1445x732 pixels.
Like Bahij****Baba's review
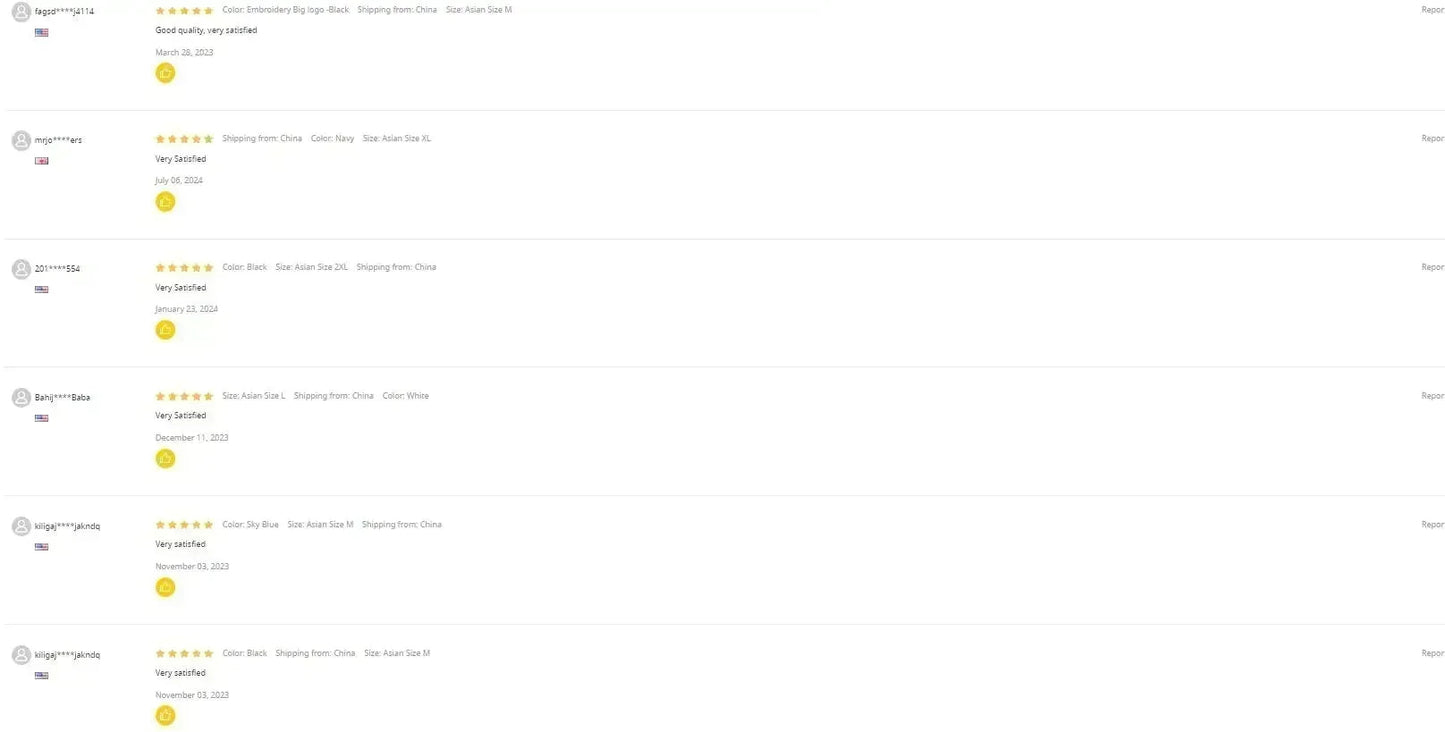click(165, 459)
